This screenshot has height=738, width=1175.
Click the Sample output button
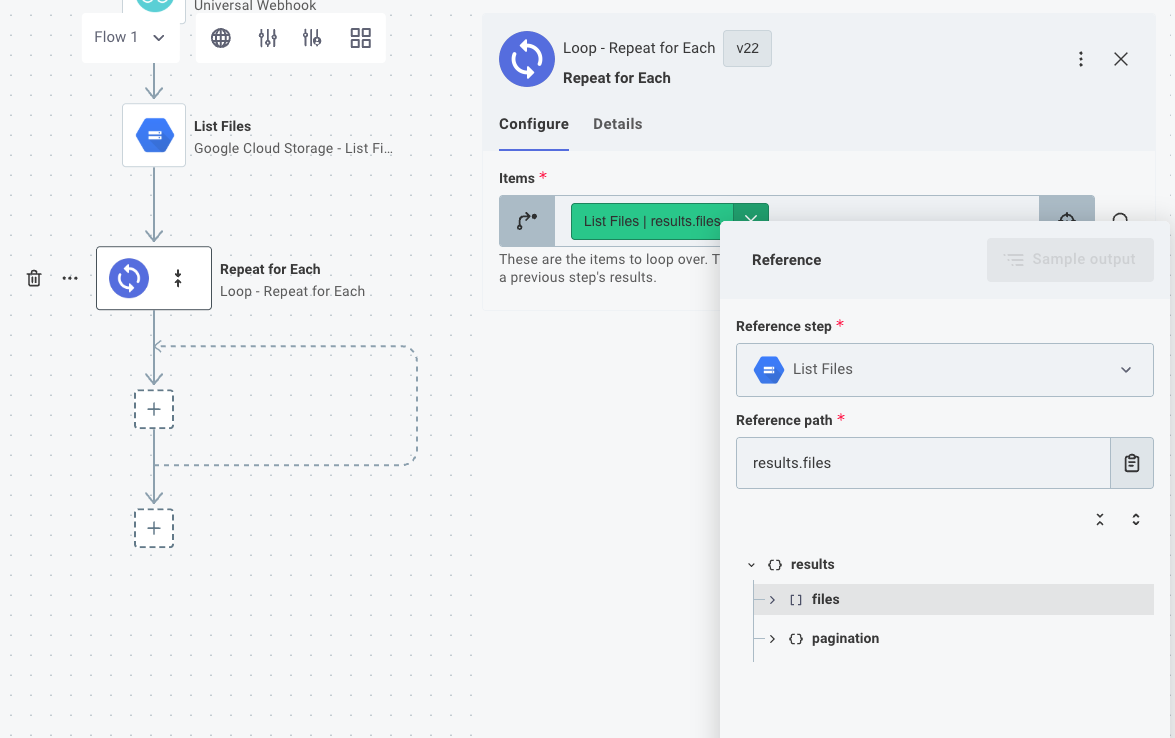click(x=1070, y=259)
